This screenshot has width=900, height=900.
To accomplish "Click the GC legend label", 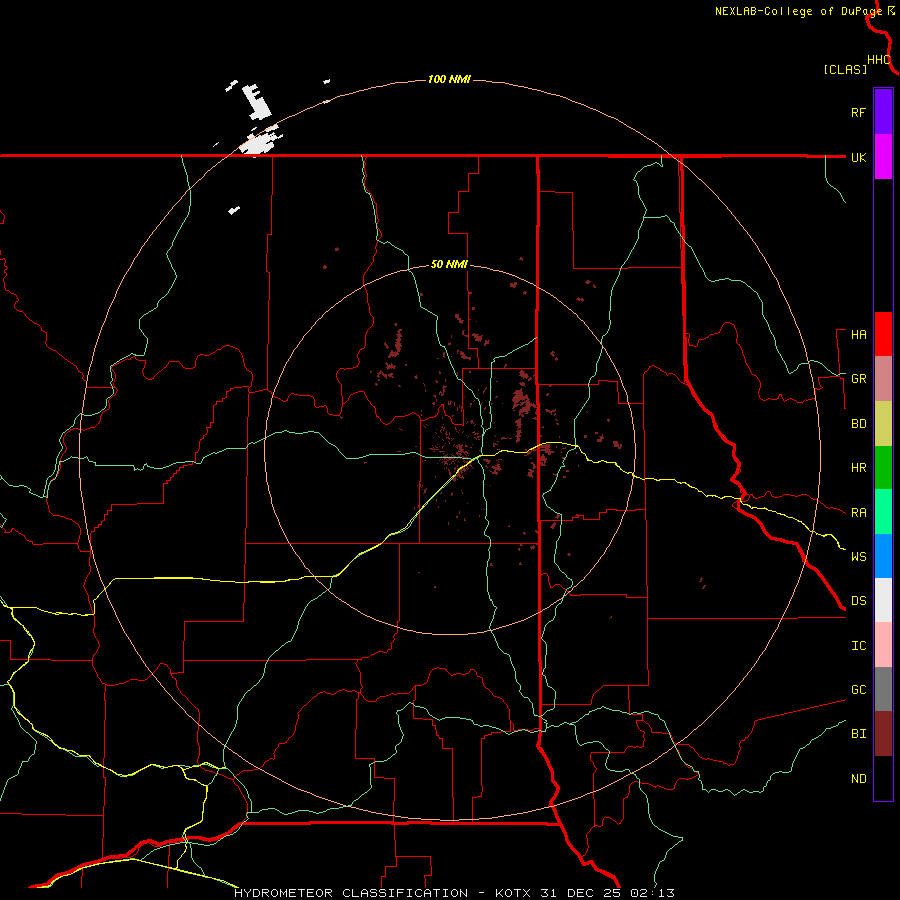I will [858, 690].
